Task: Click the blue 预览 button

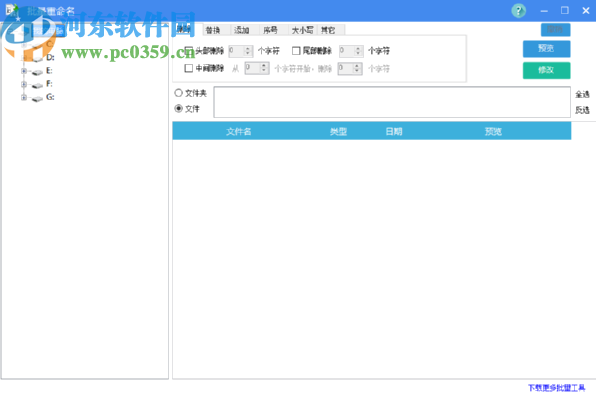Action: tap(546, 49)
